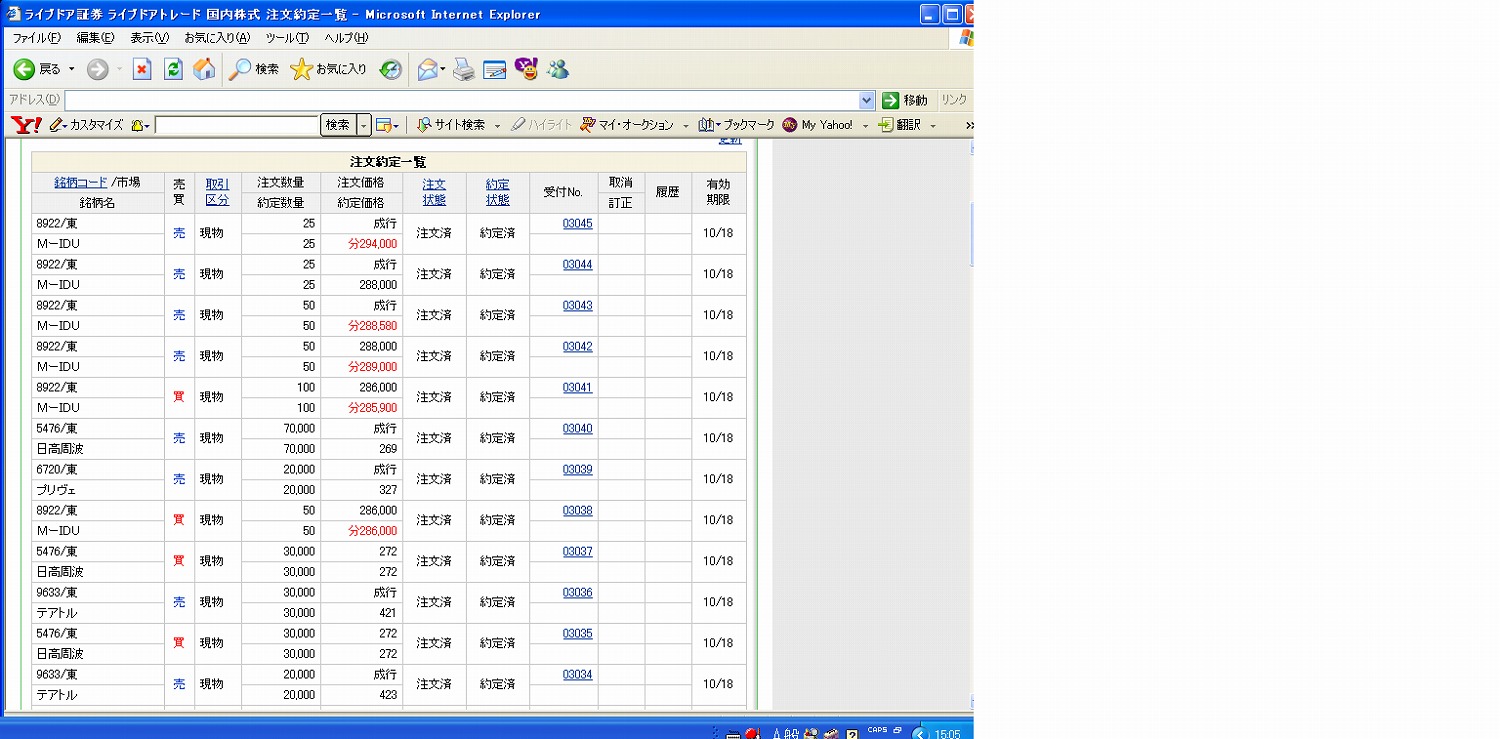The image size is (1500, 739).
Task: Click the 翻訳 translate button
Action: 899,125
